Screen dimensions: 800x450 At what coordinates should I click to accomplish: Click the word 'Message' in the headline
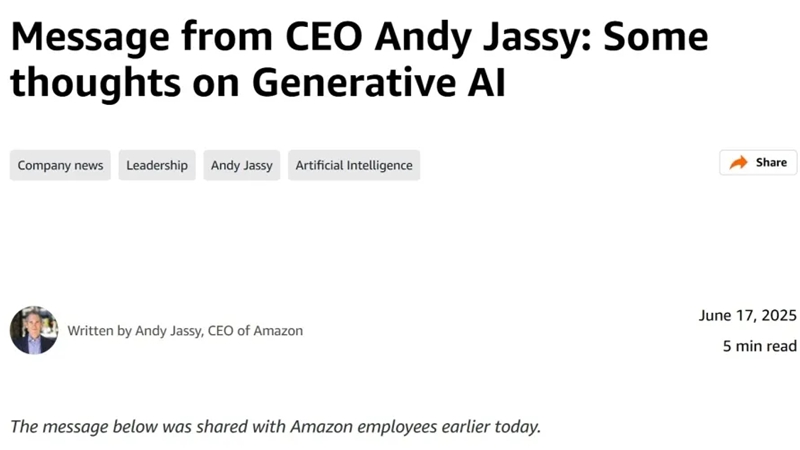click(x=90, y=39)
